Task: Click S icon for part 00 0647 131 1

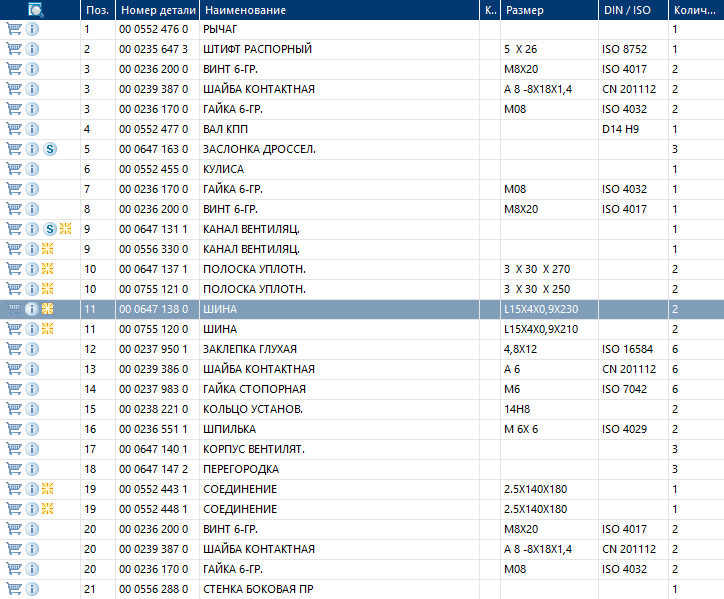Action: tap(50, 229)
